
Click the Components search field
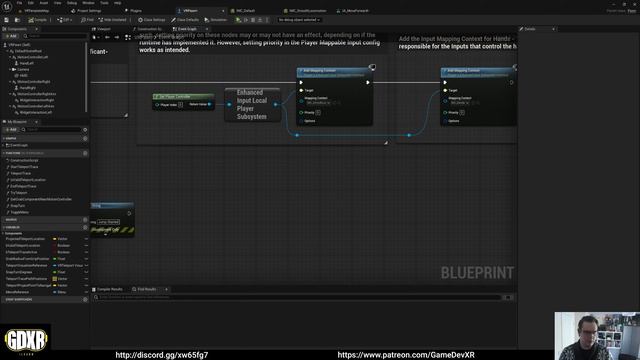55,36
